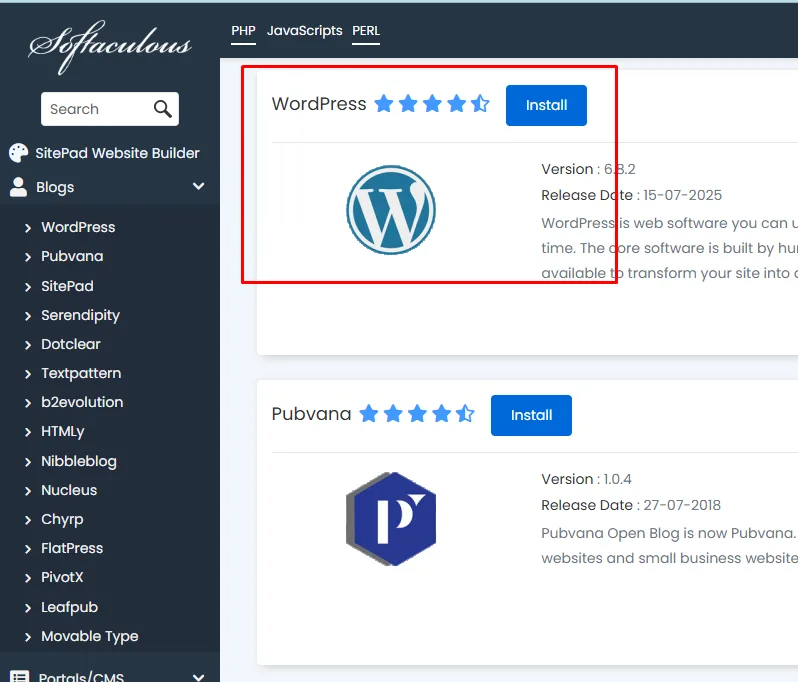
Task: Focus the sidebar Search field
Action: click(95, 109)
